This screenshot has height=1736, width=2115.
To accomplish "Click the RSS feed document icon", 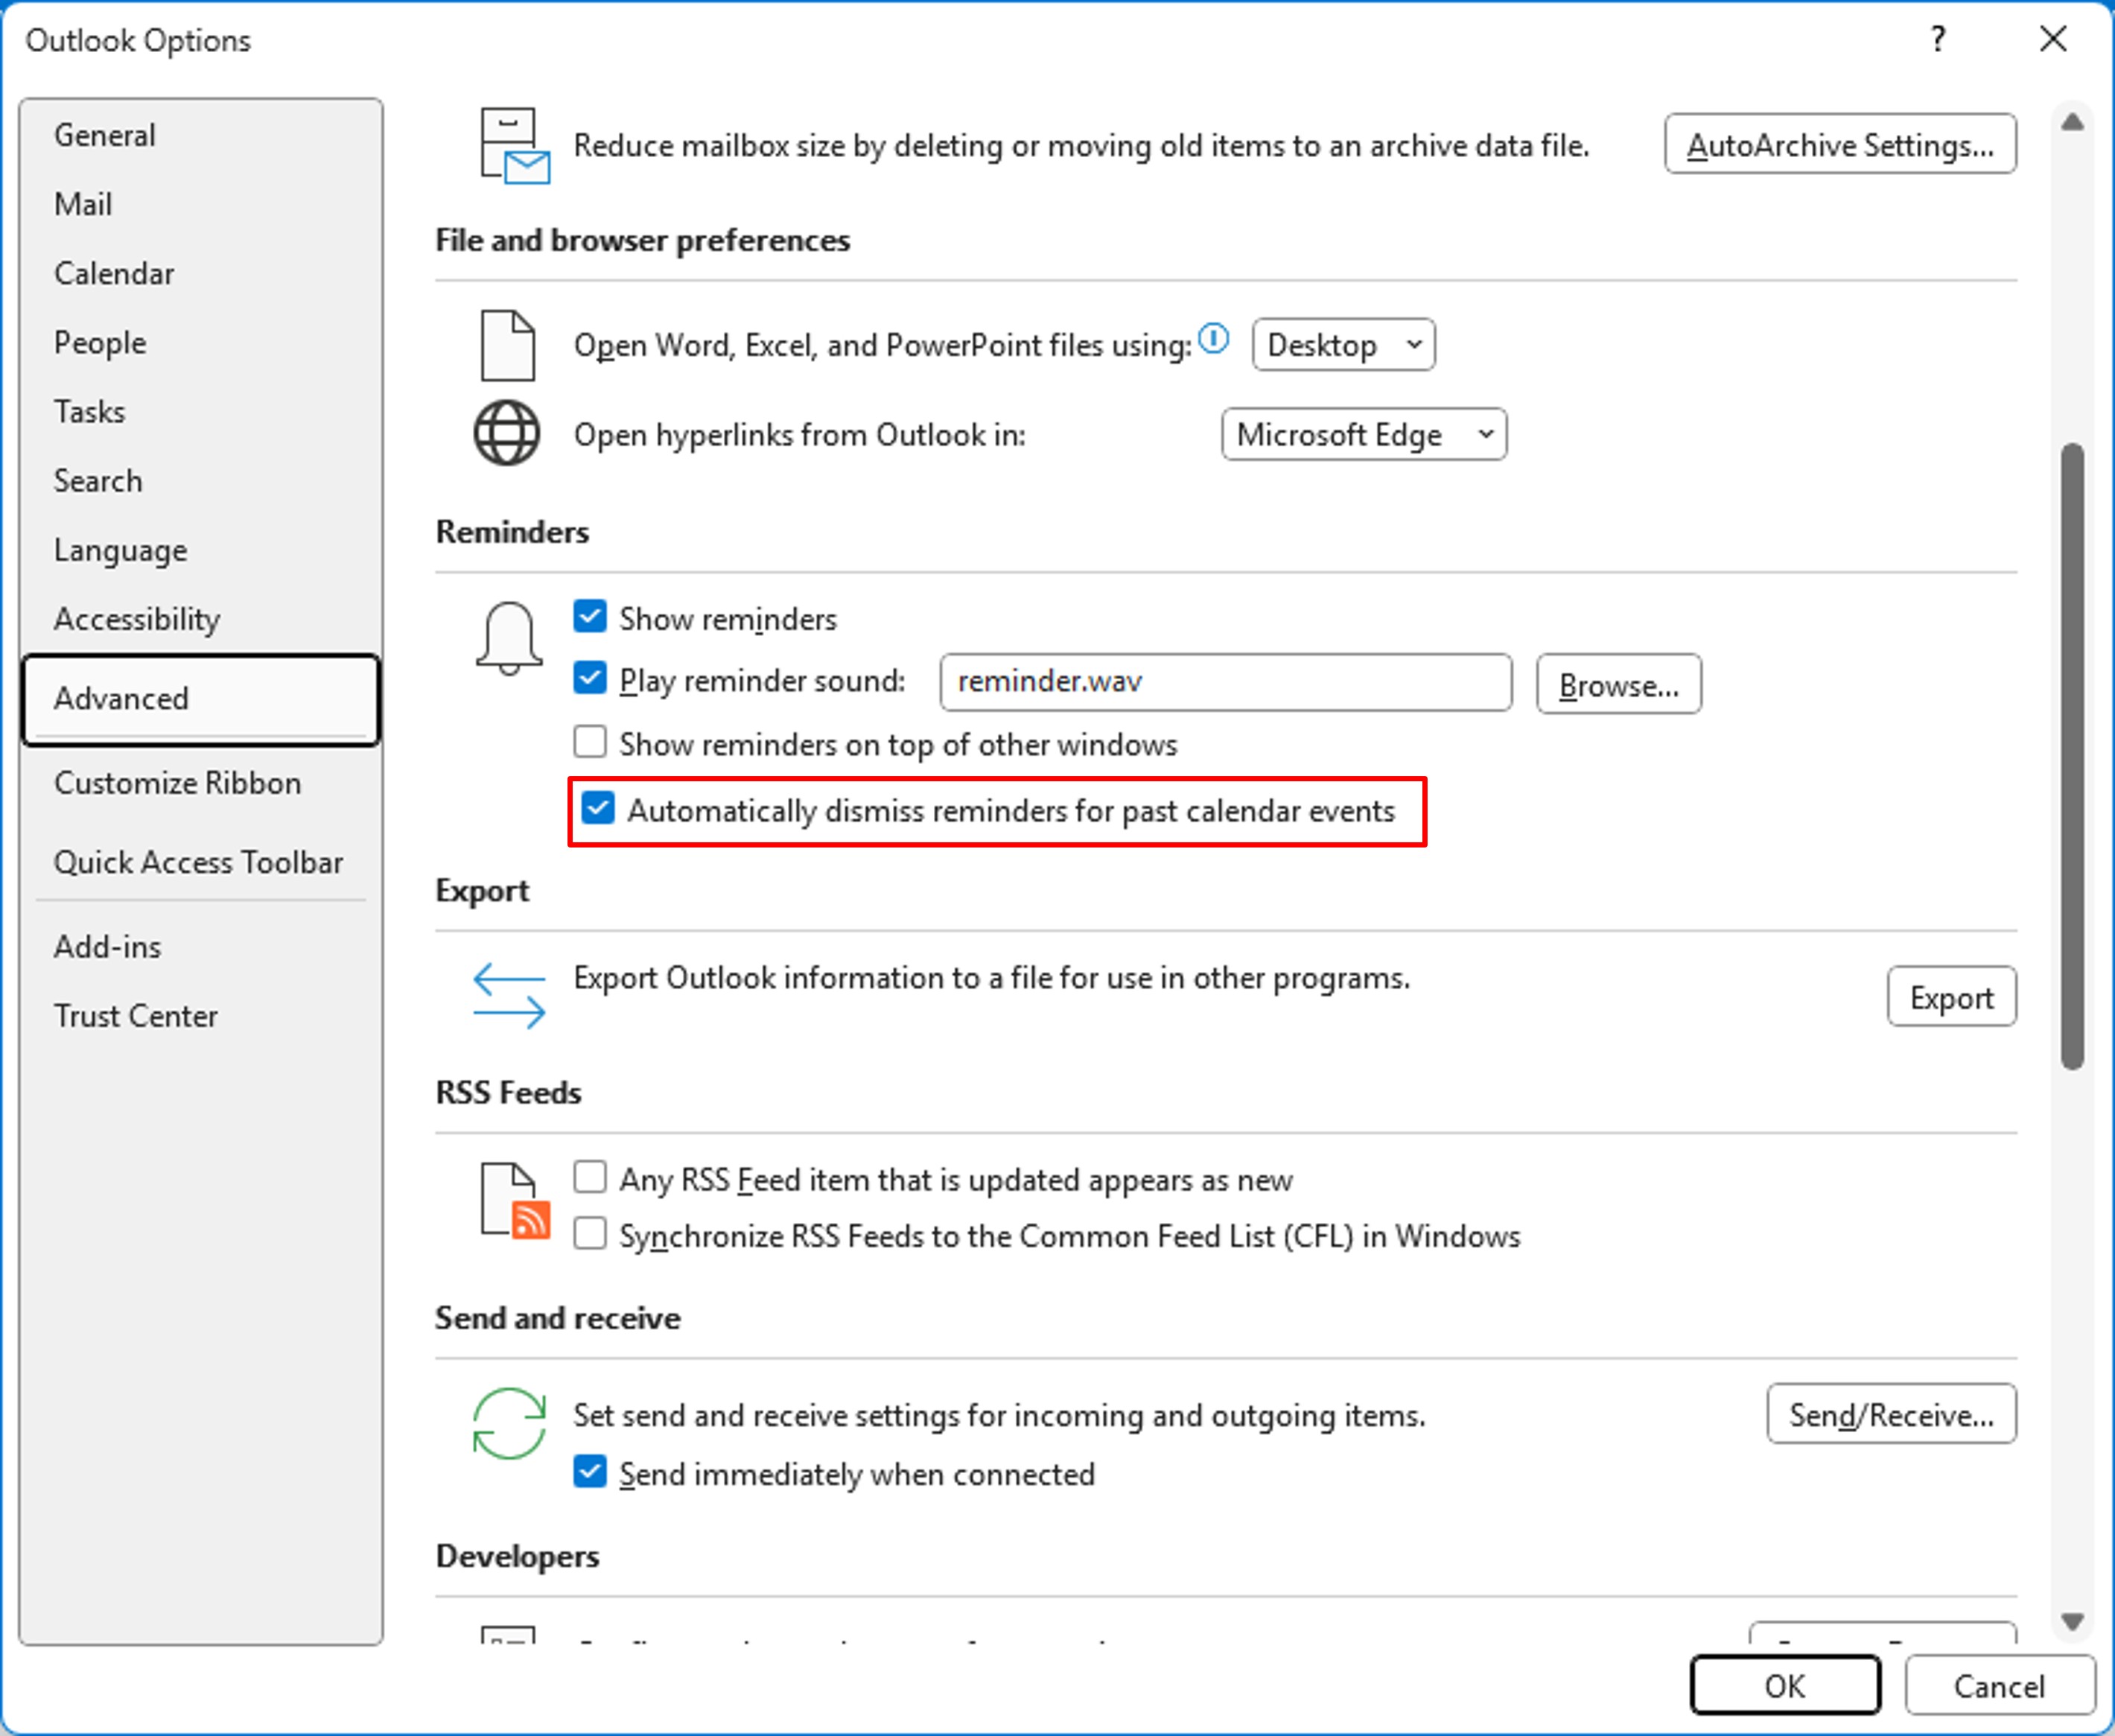I will (515, 1201).
